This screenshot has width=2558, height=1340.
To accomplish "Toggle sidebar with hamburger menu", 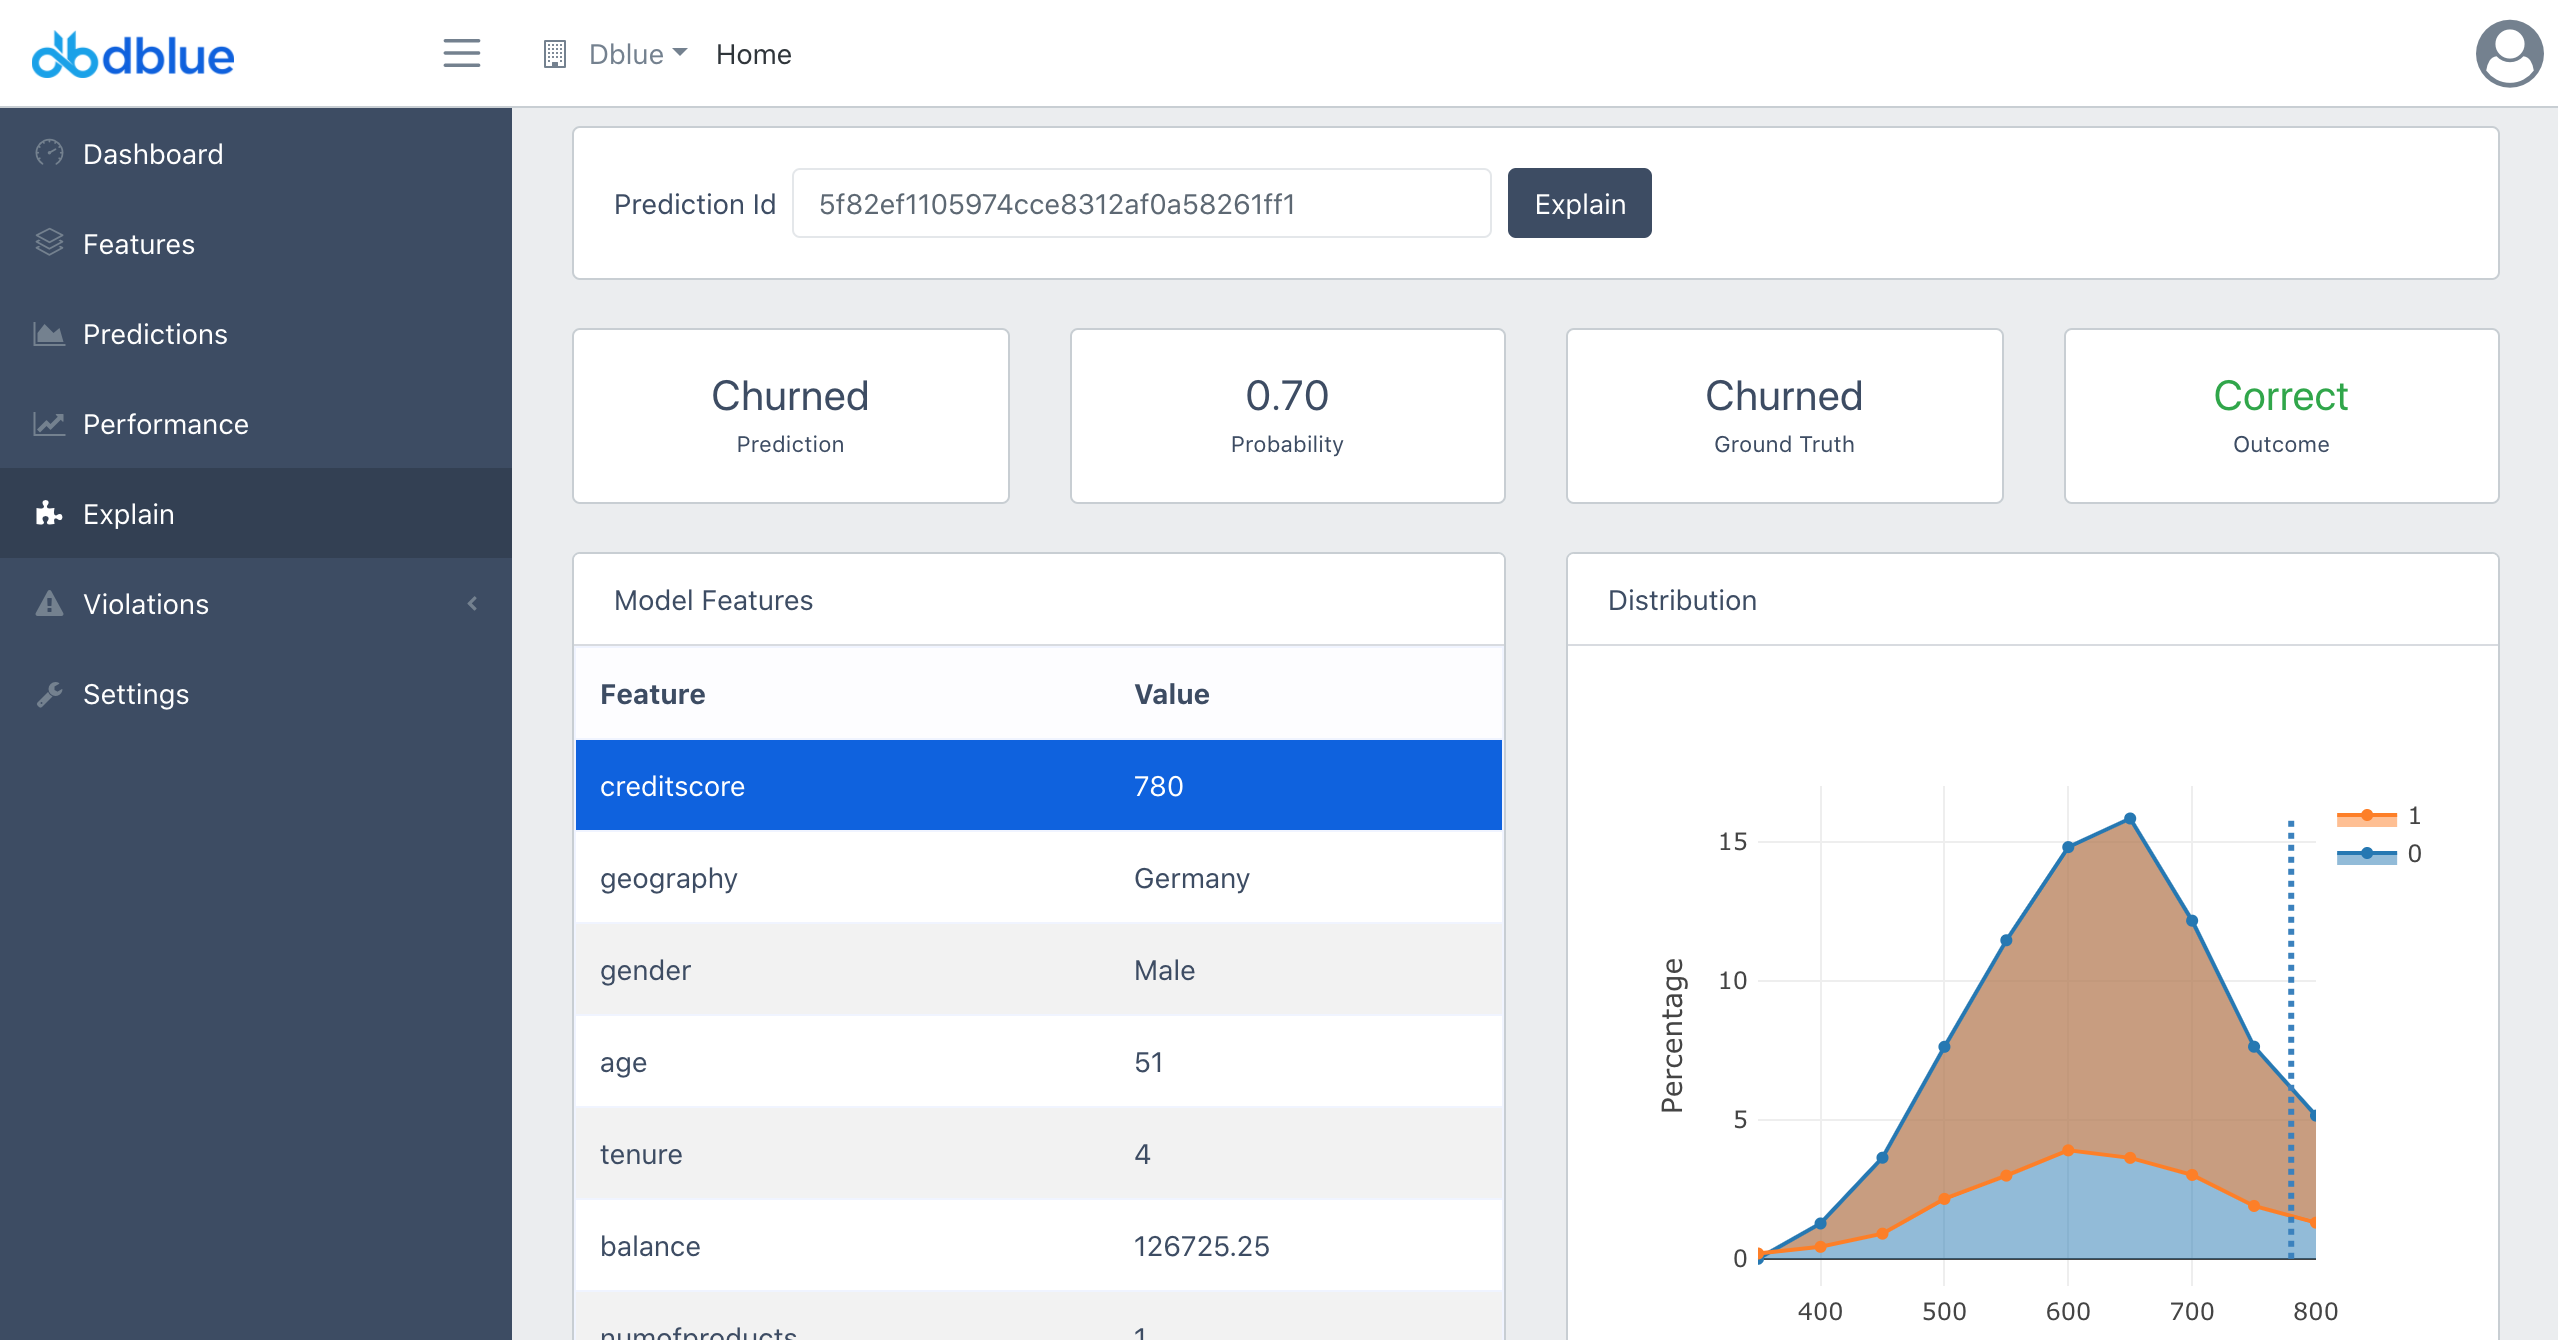I will [x=461, y=54].
